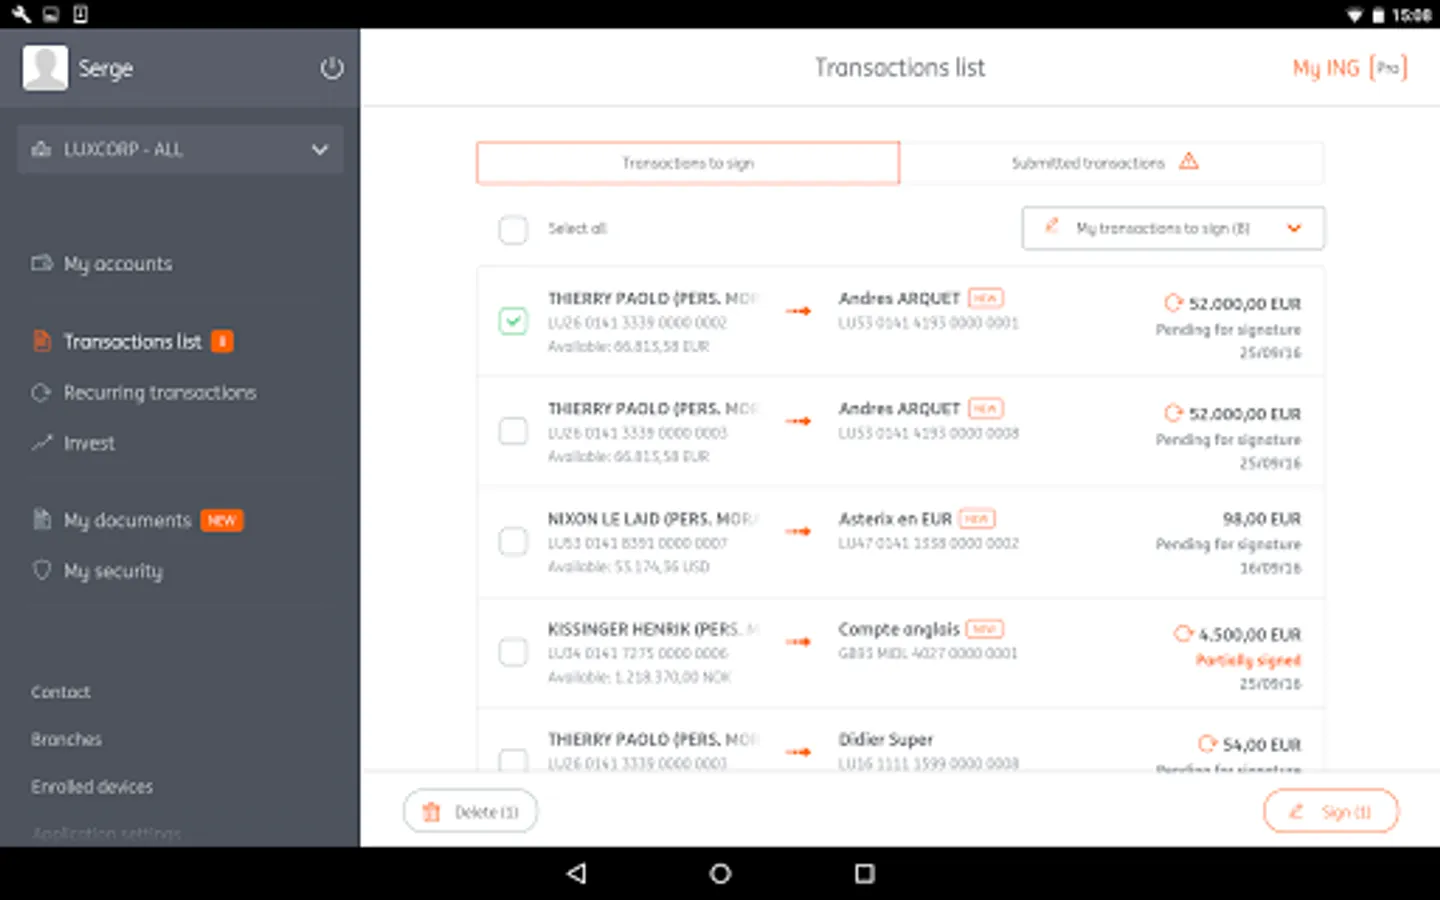
Task: Click the Transactions list document icon
Action: 41,341
